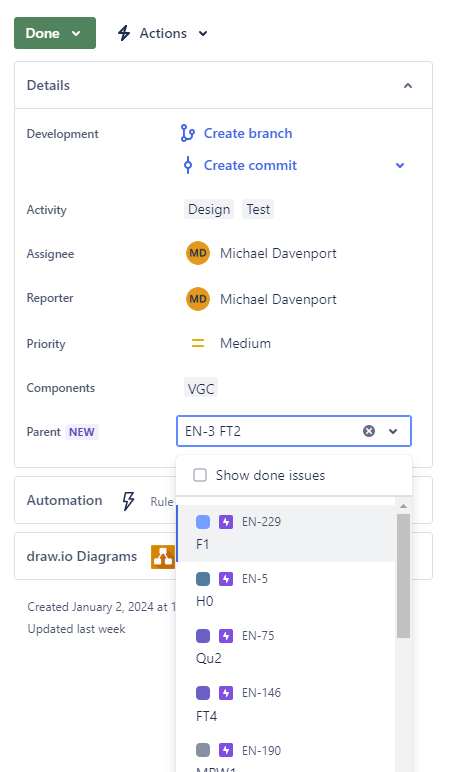Image resolution: width=456 pixels, height=772 pixels.
Task: Click the branch icon beside Create branch
Action: coord(188,133)
